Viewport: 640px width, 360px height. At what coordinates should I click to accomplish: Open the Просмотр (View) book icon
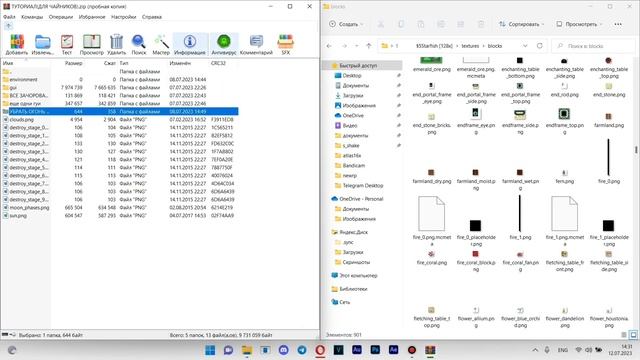[92, 44]
